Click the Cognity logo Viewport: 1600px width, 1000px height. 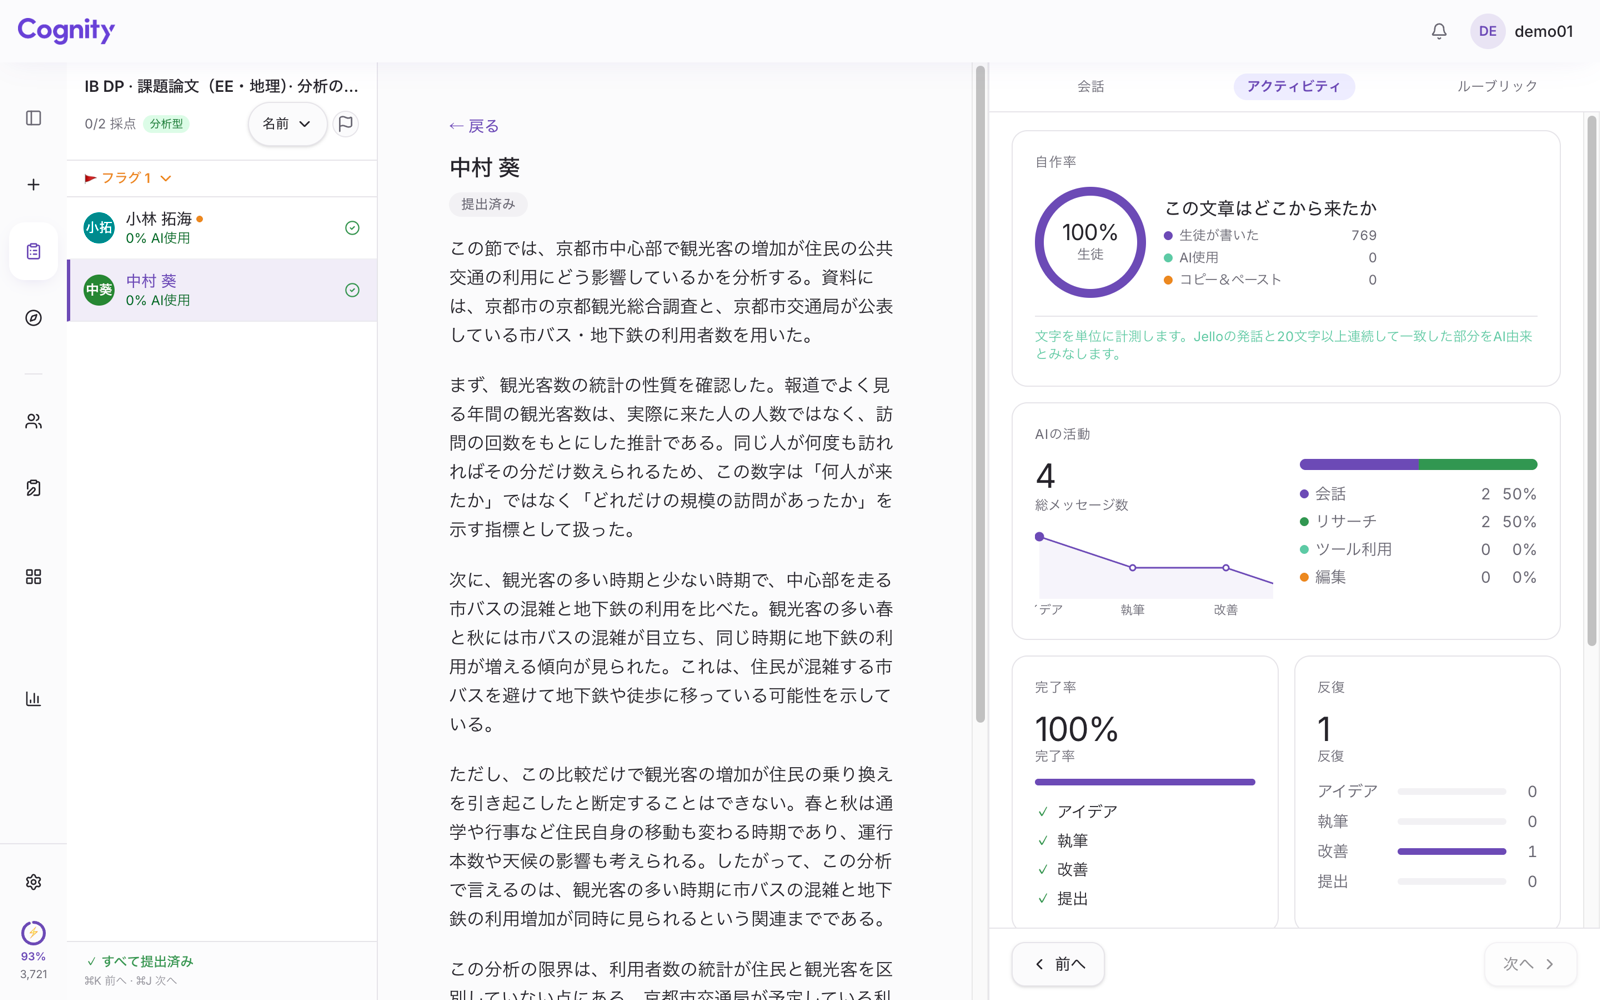(66, 30)
